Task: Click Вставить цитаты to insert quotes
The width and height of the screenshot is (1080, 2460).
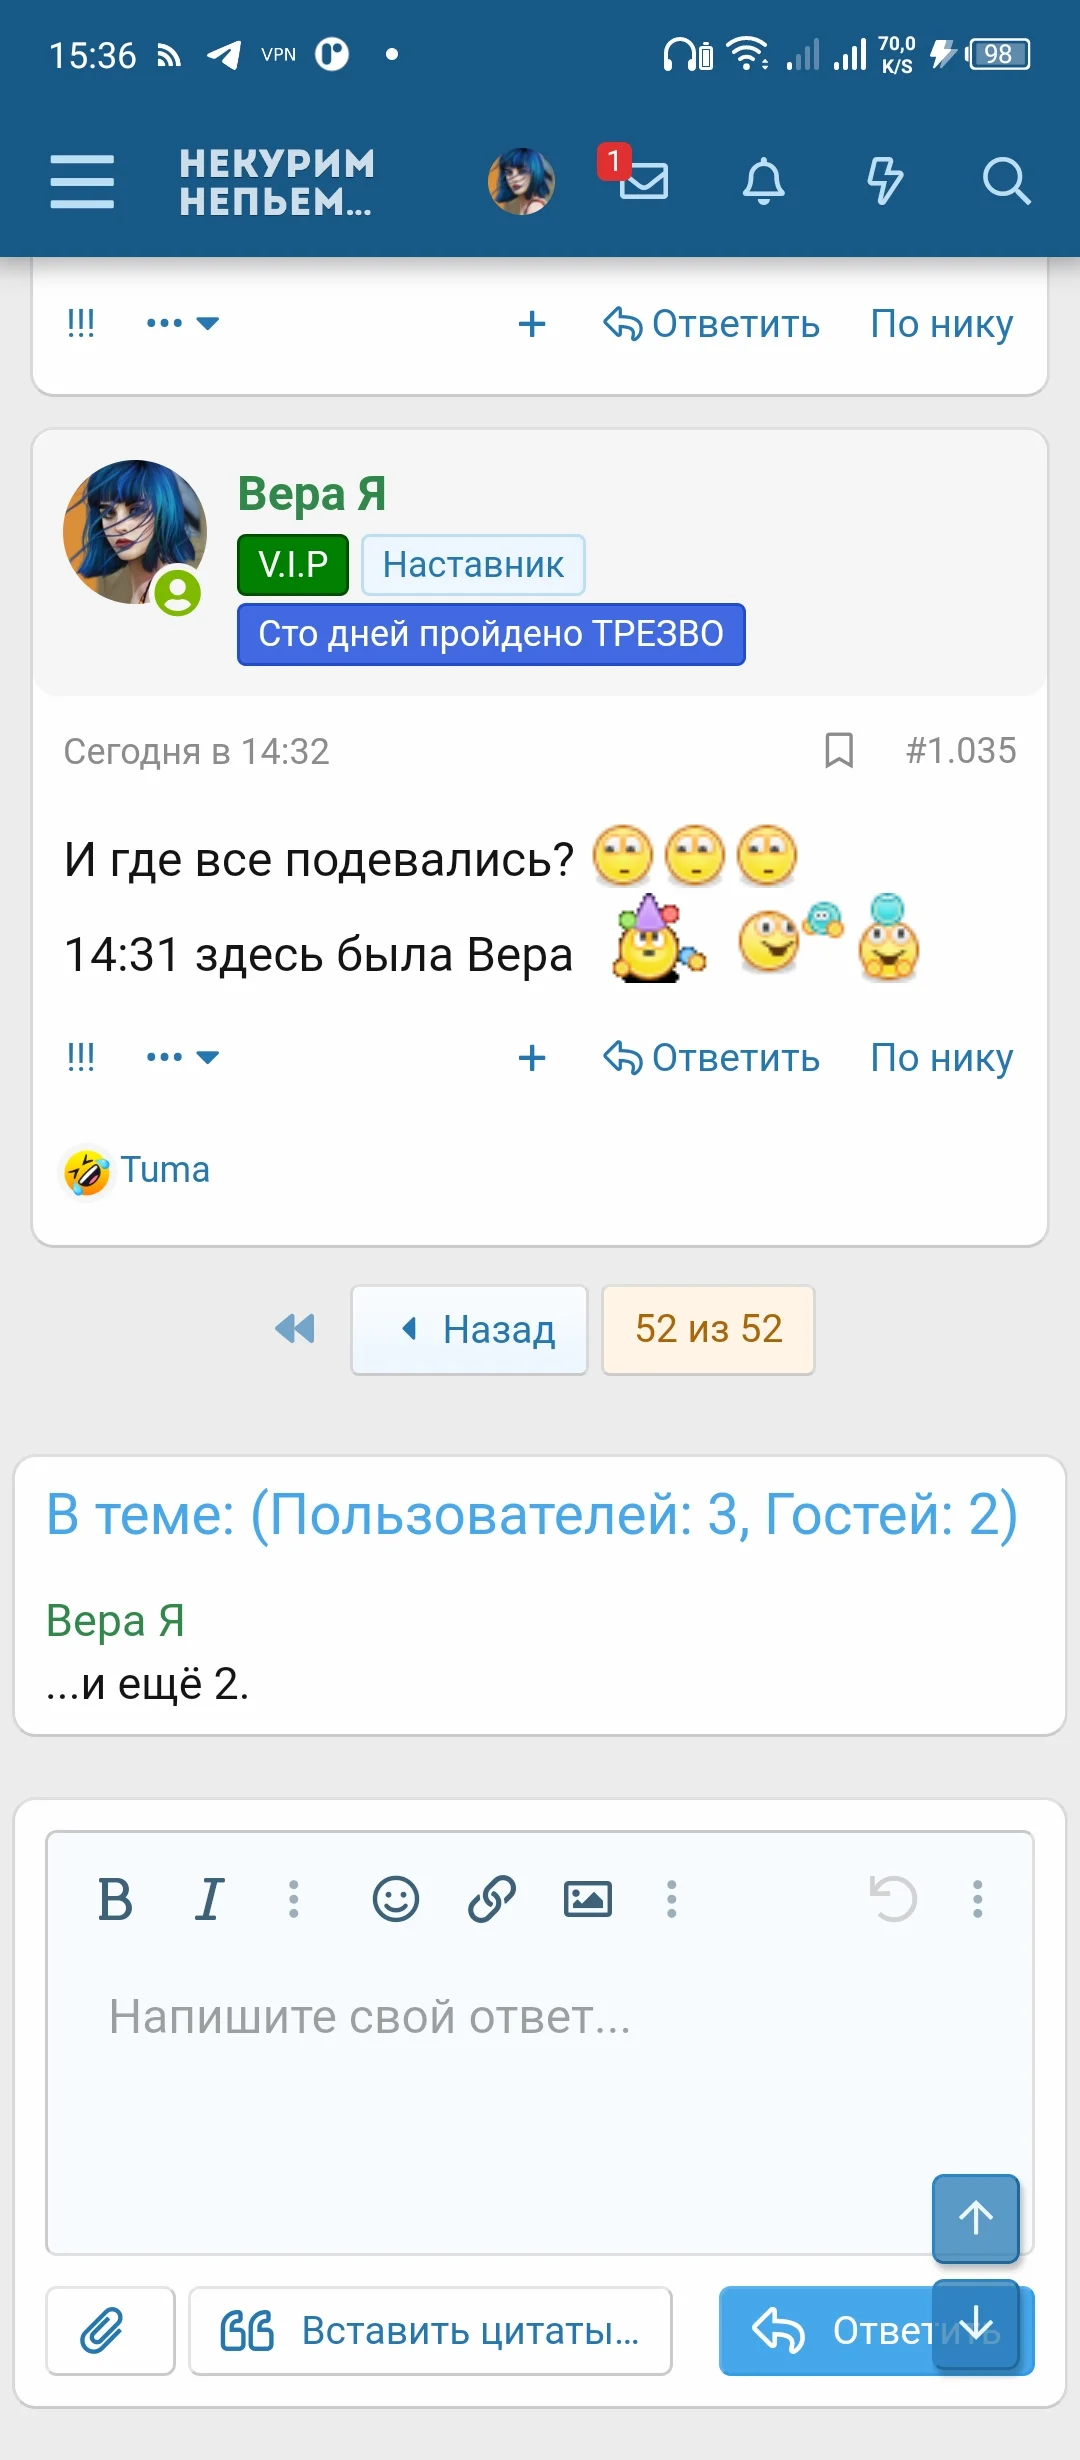Action: (x=428, y=2330)
